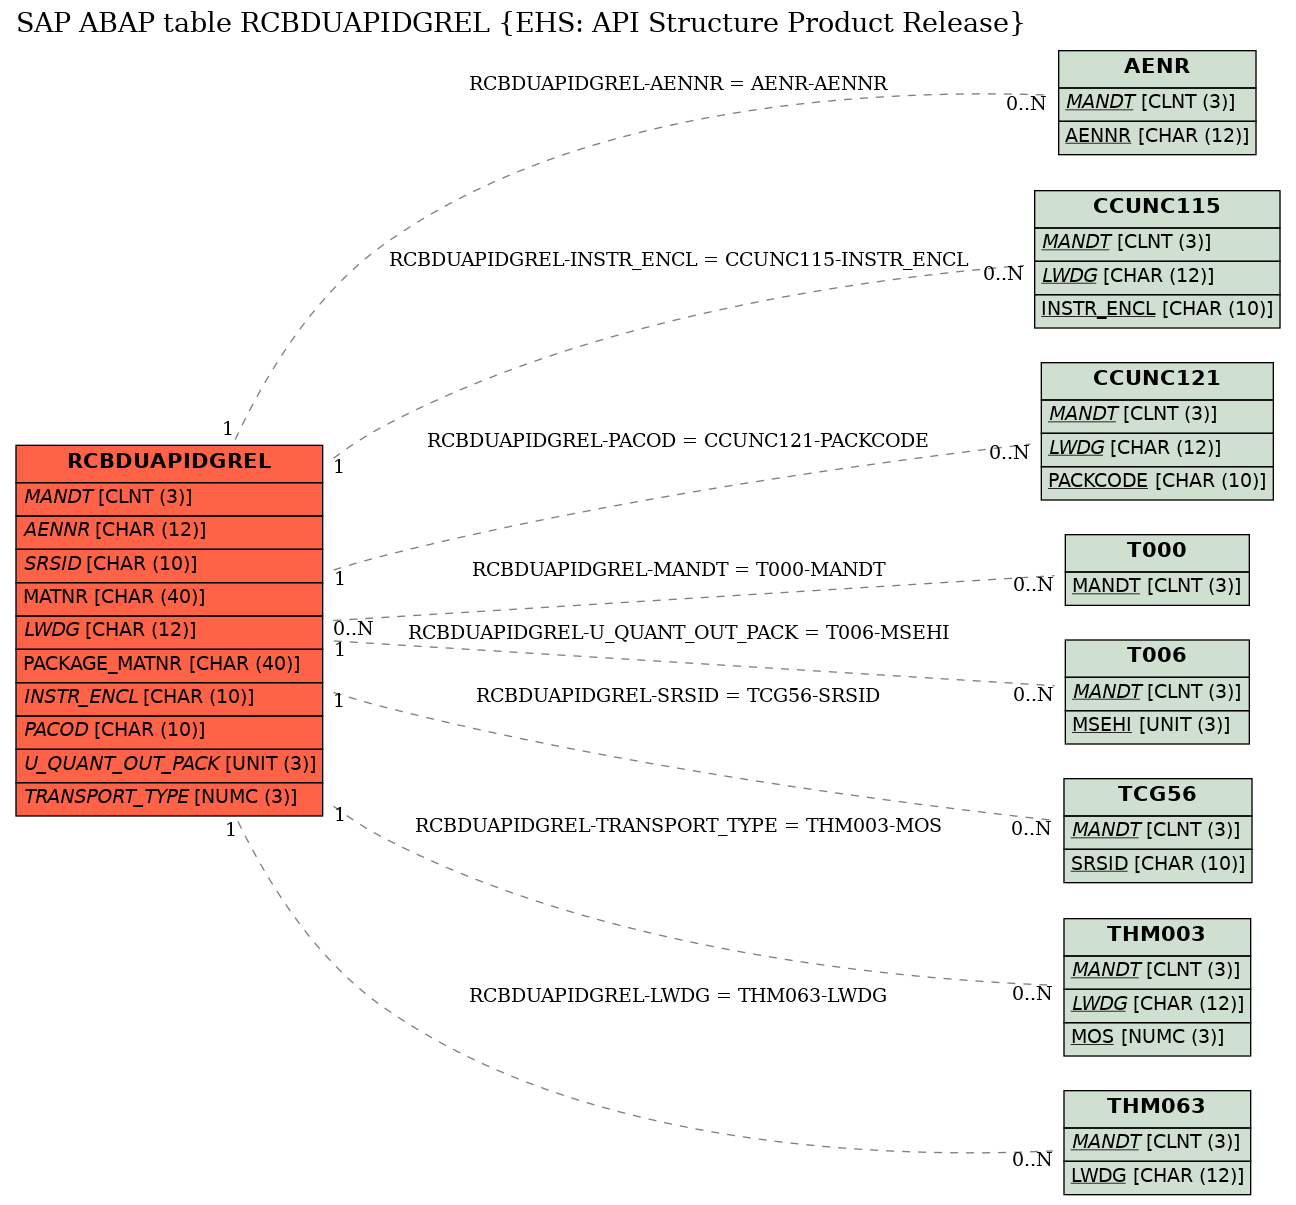Screen dimensions: 1296x1205
Task: Select the RCBDUAPIDGREL table header
Action: [x=169, y=463]
